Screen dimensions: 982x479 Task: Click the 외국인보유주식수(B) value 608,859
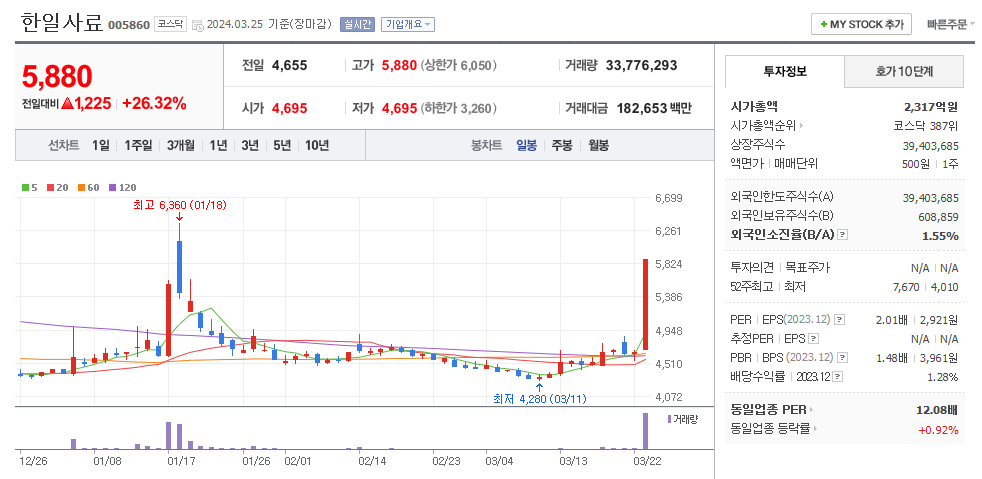938,217
